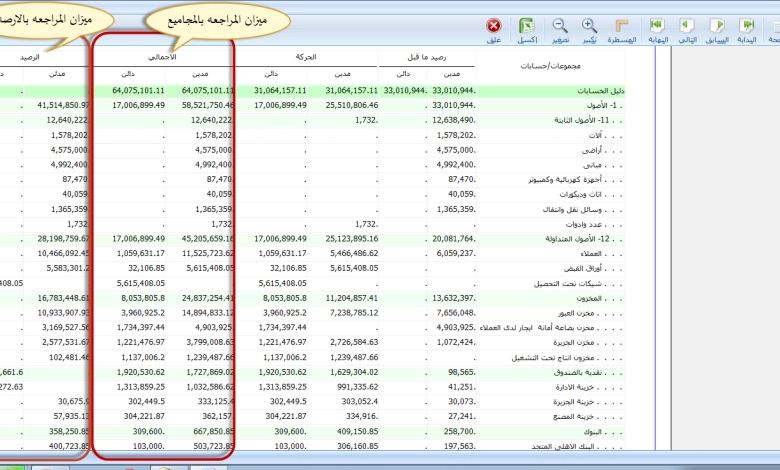The width and height of the screenshot is (780, 470).
Task: Click the value 6,059,237.
Action: pyautogui.click(x=456, y=254)
